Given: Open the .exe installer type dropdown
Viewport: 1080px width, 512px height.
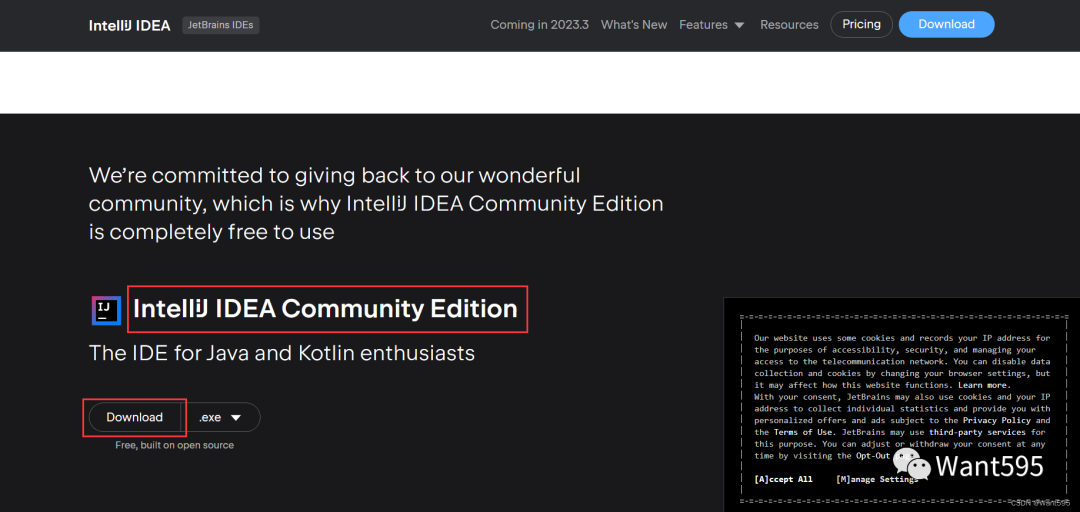Looking at the screenshot, I should coord(220,417).
